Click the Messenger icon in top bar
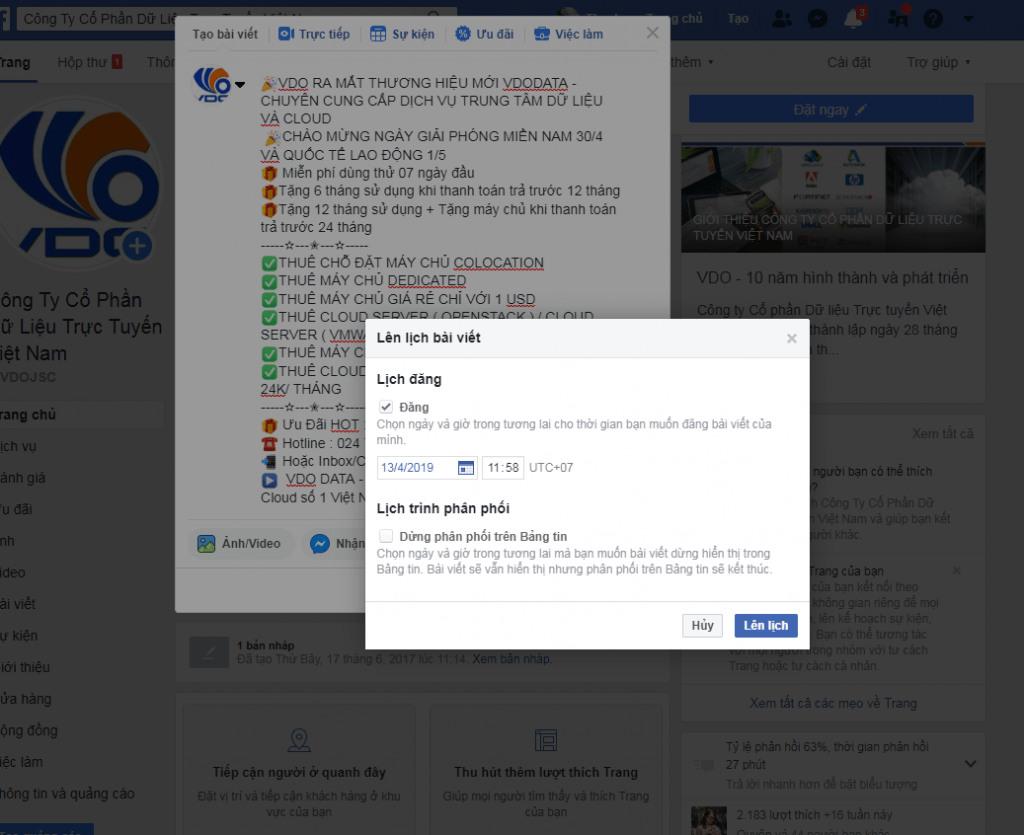 coord(816,18)
